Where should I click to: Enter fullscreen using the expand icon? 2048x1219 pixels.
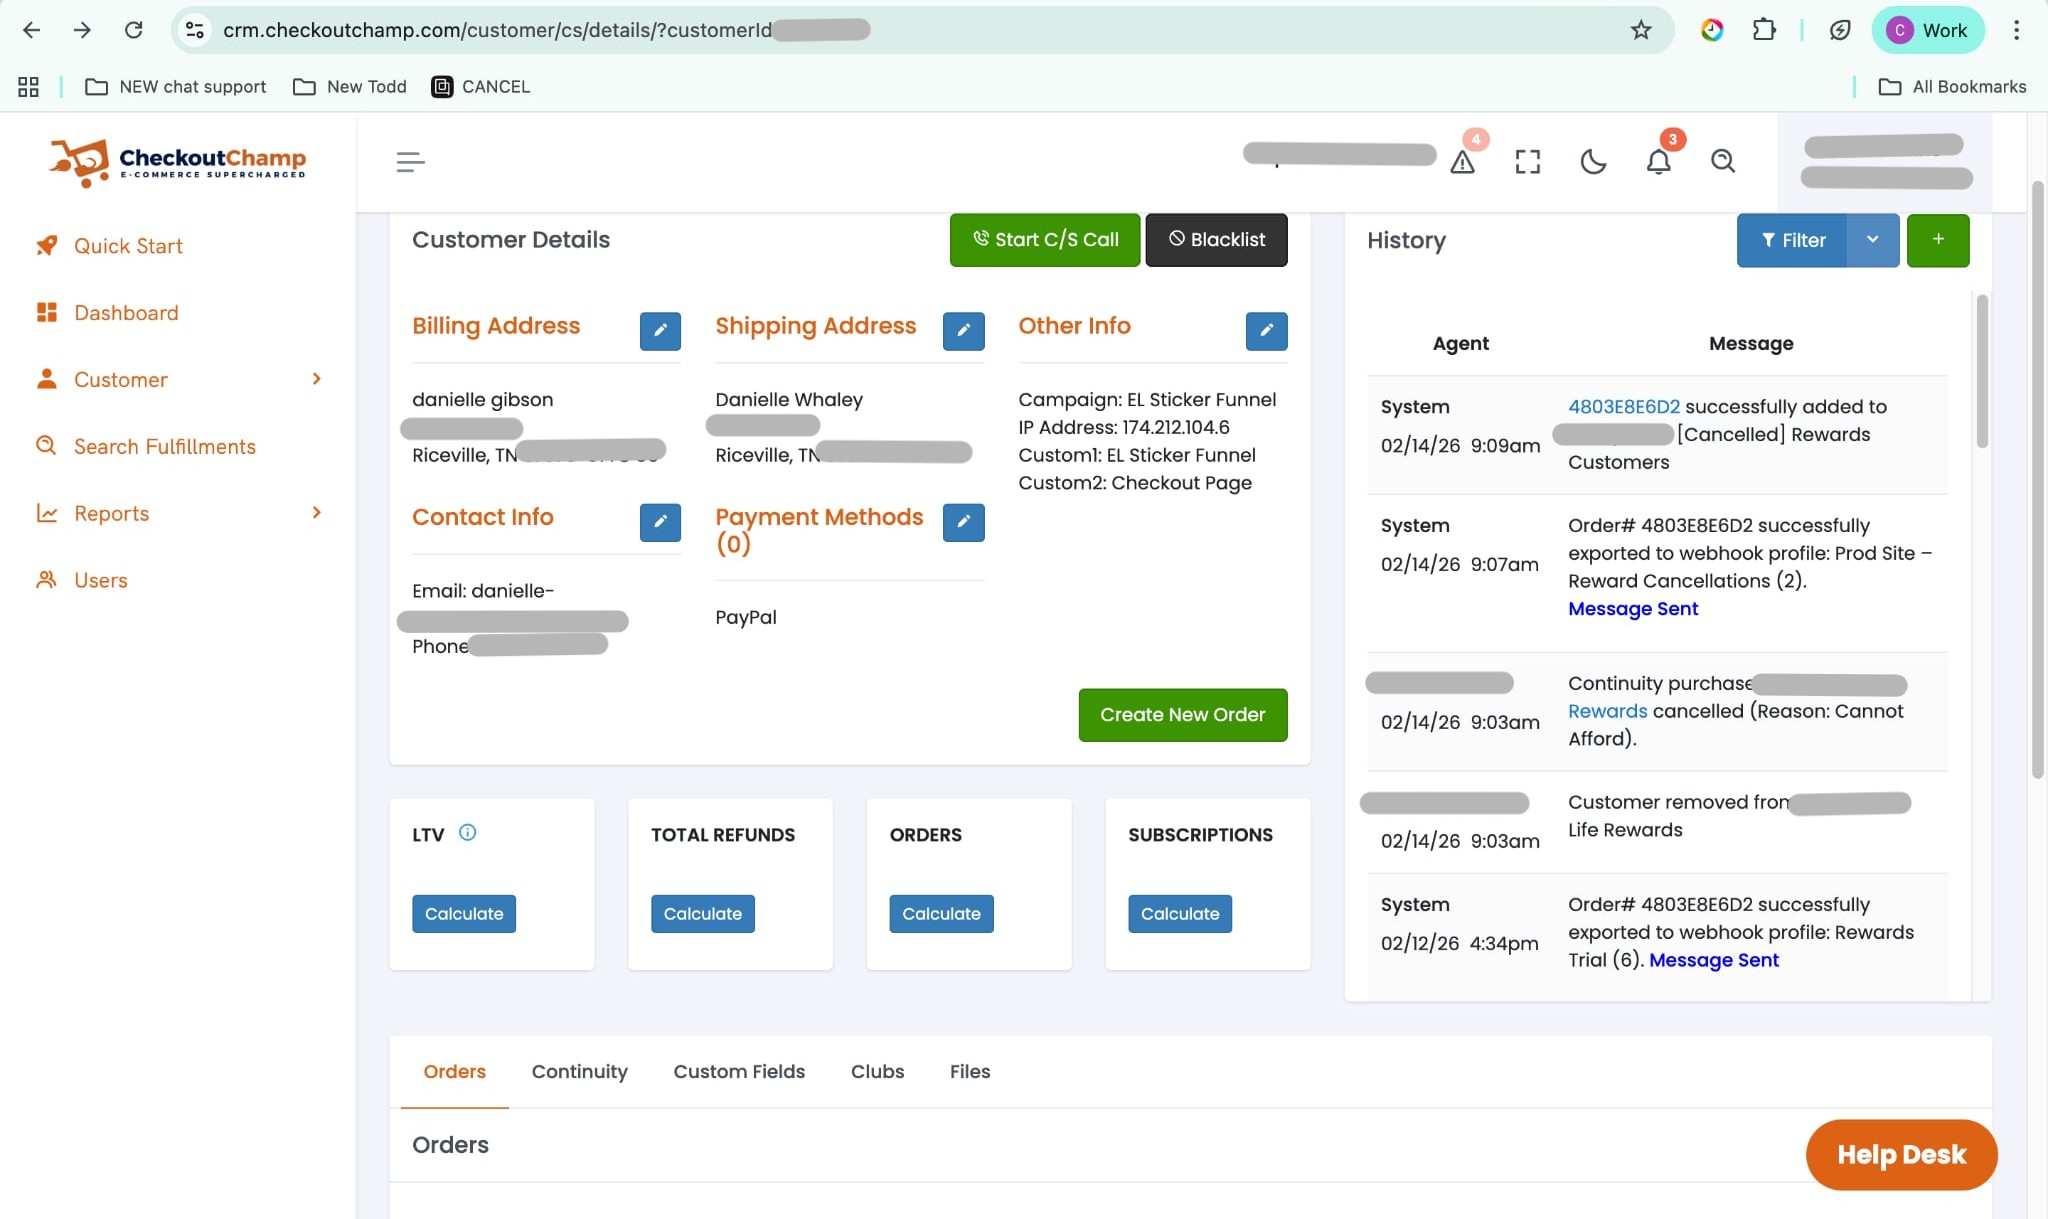click(1527, 161)
